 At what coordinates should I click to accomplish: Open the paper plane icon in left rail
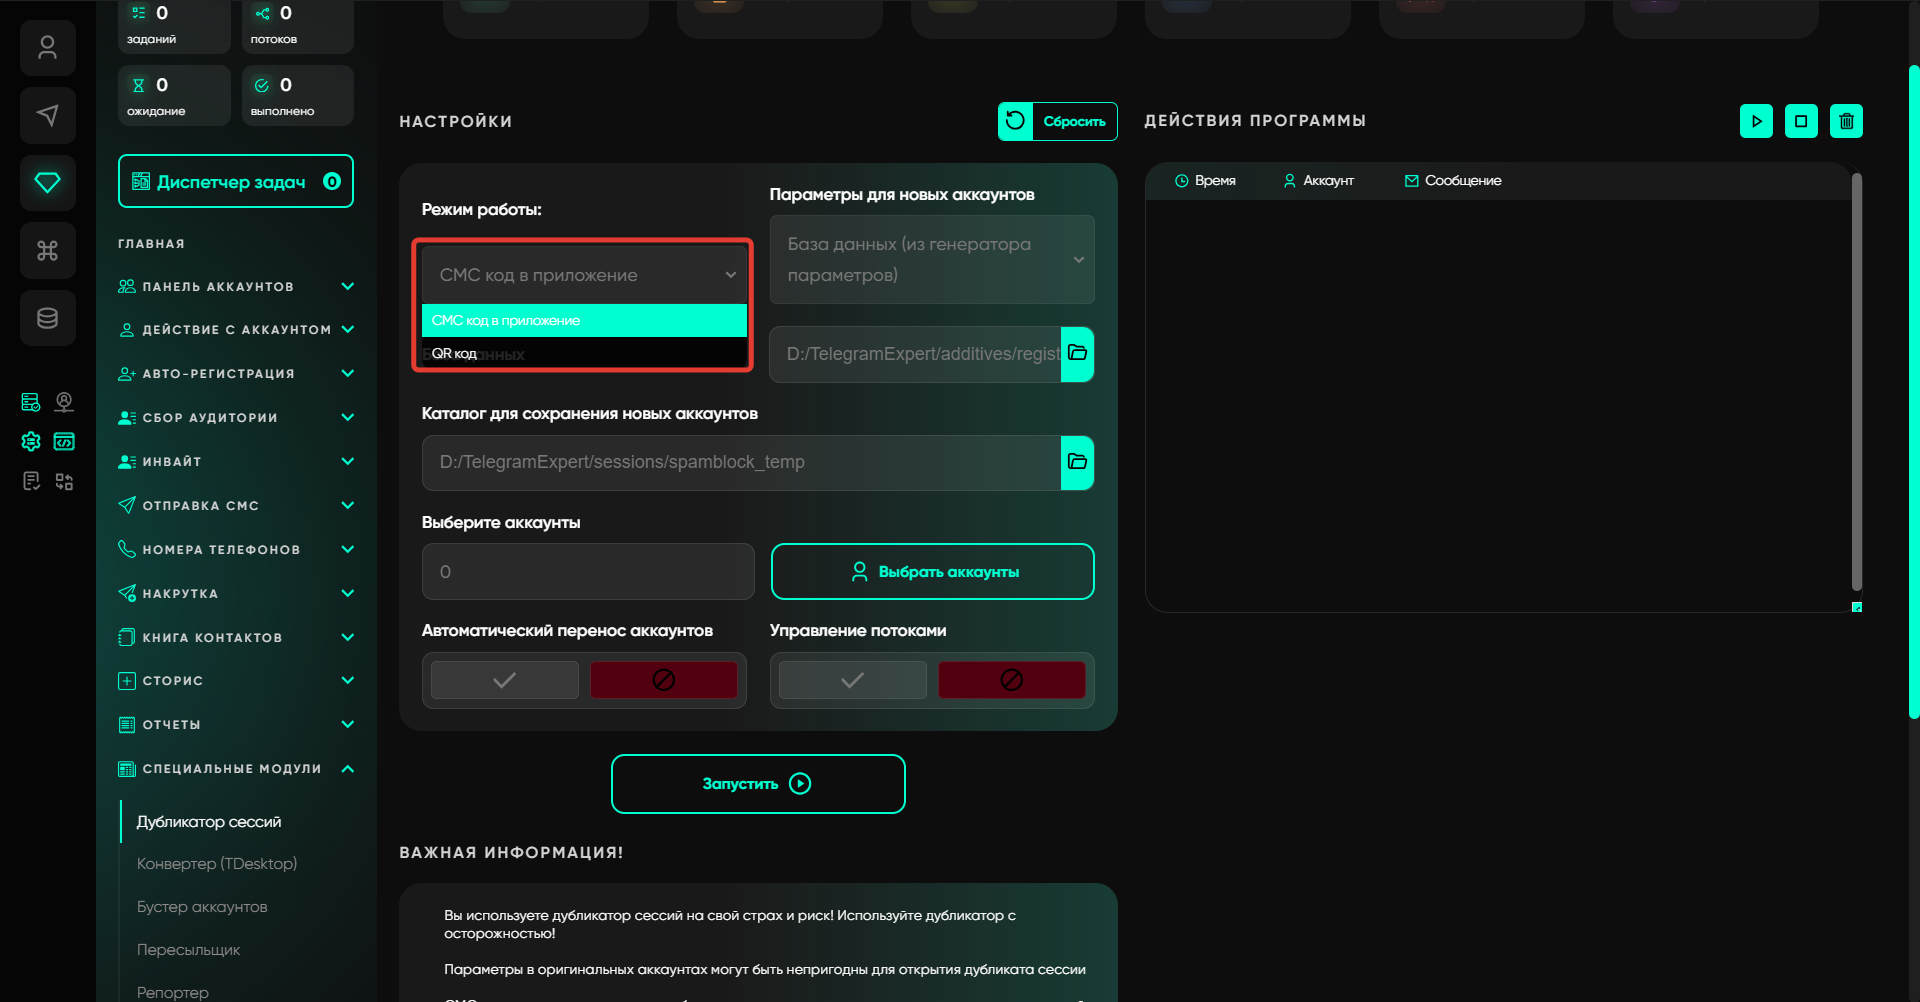click(x=47, y=115)
